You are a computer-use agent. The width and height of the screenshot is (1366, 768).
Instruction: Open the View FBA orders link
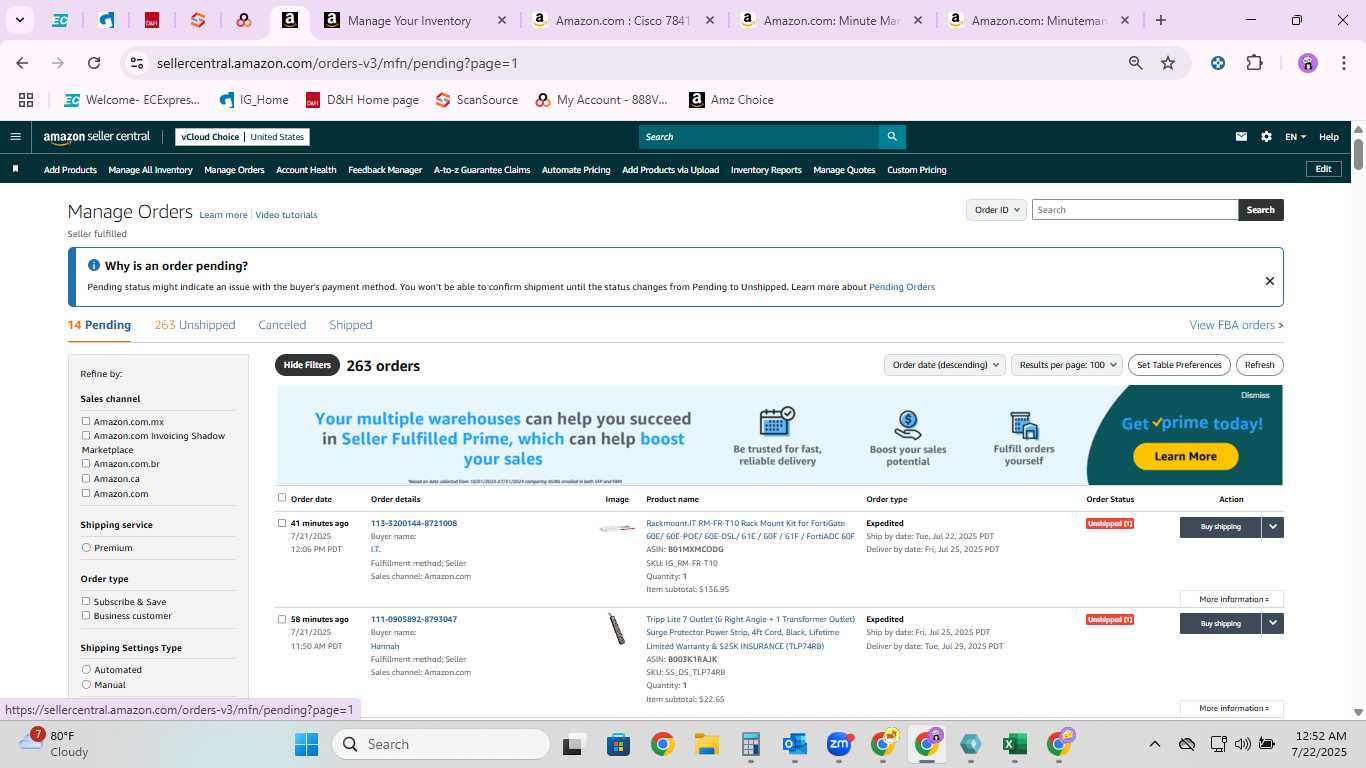pos(1236,325)
